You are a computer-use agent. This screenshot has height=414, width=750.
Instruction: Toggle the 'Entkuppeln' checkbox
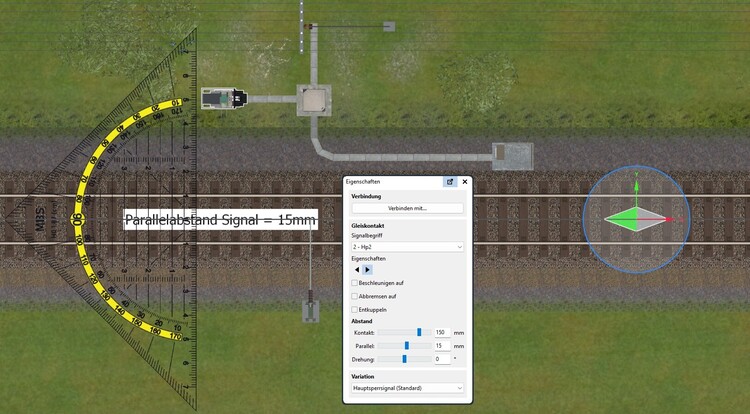point(354,310)
